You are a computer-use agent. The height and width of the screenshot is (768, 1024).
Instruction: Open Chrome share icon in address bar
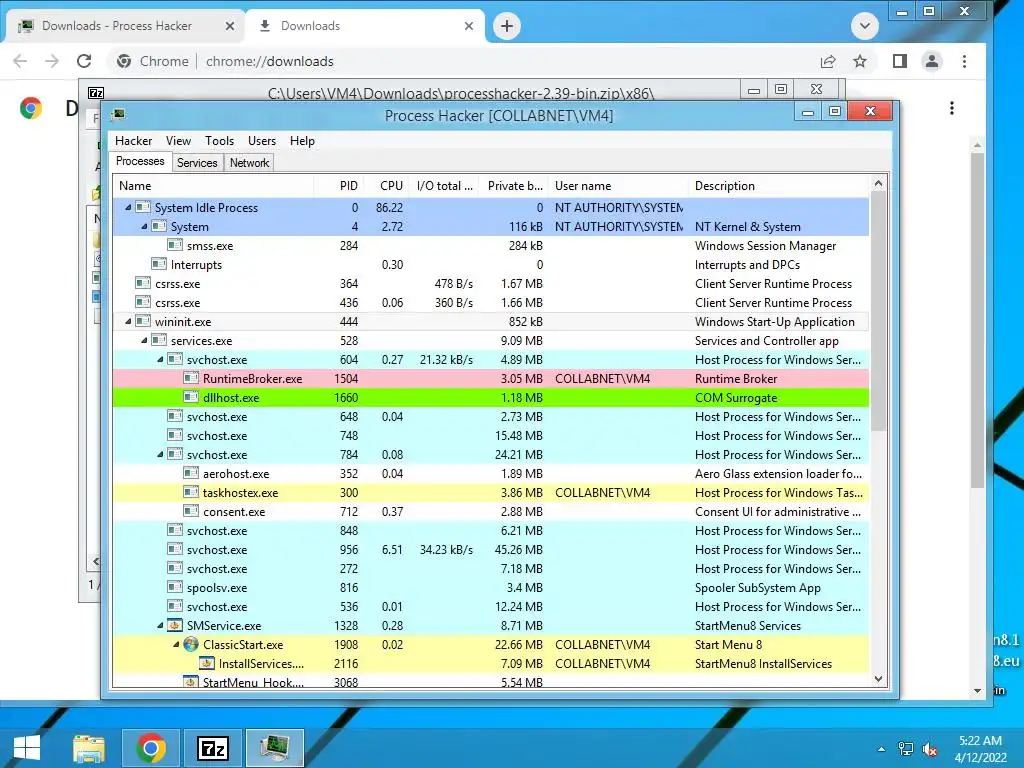pos(827,61)
